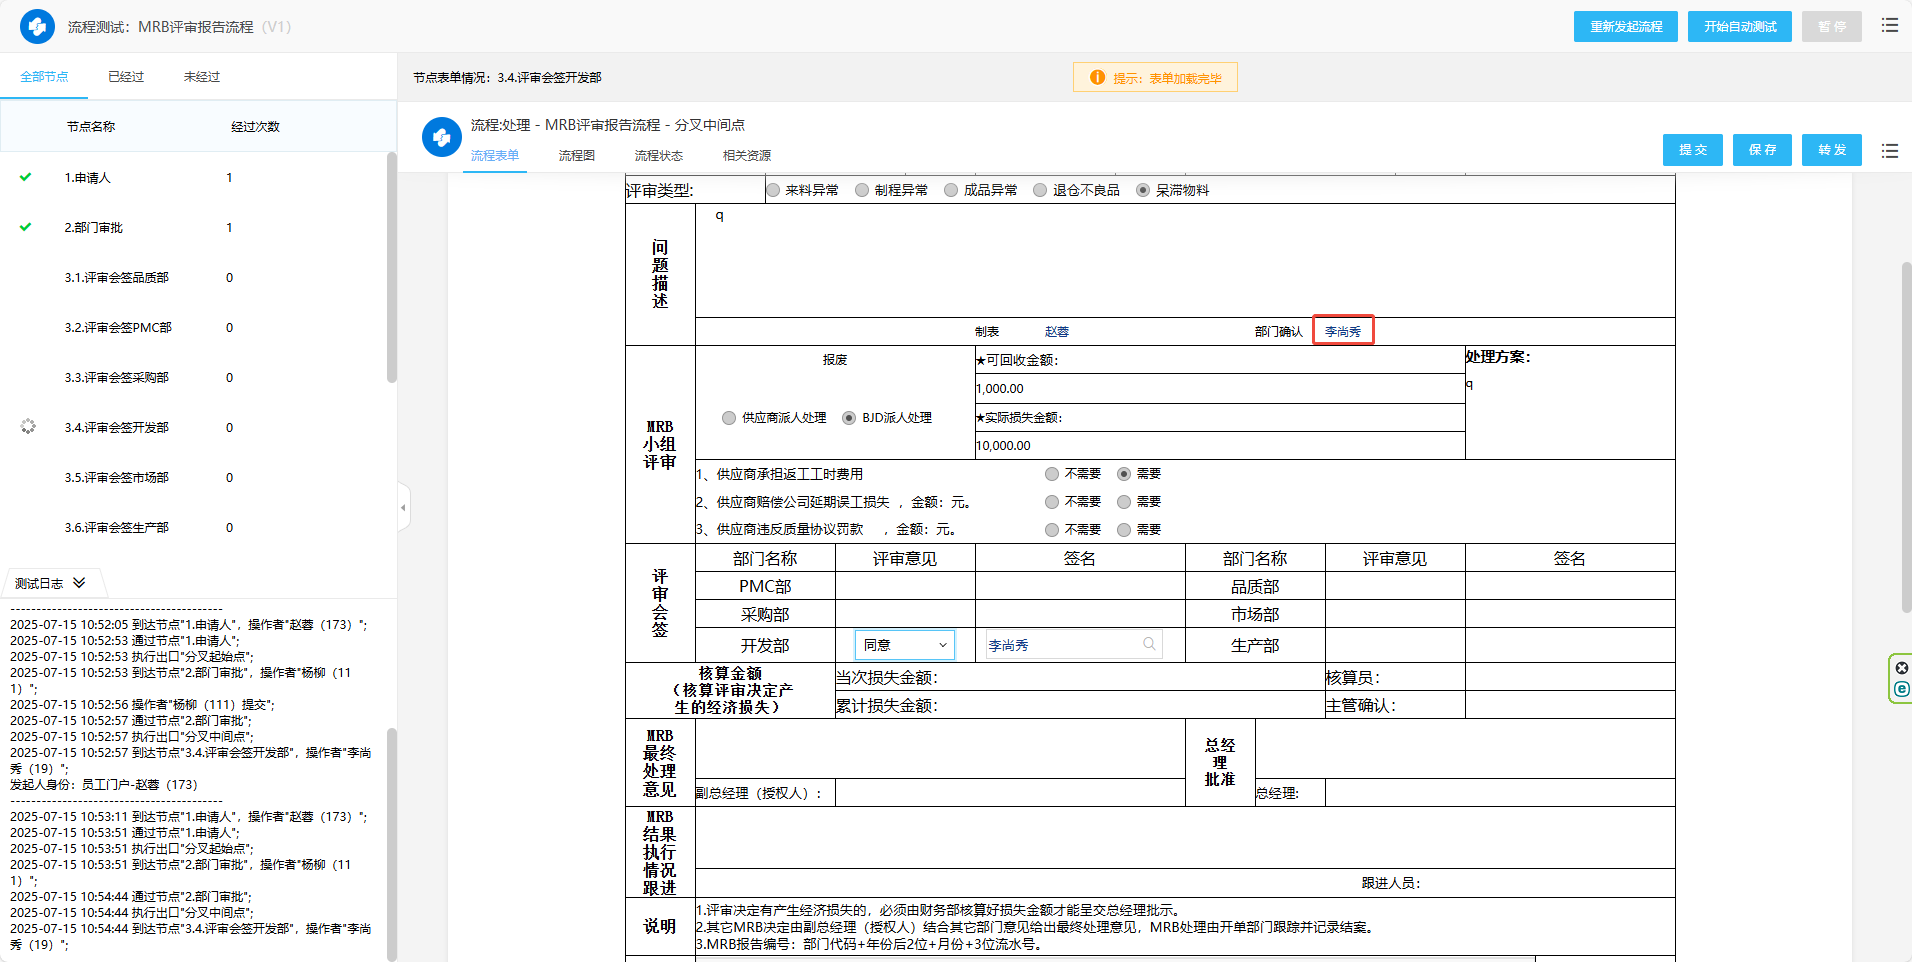
Task: Open the list icon next to 转发 button
Action: pos(1889,150)
